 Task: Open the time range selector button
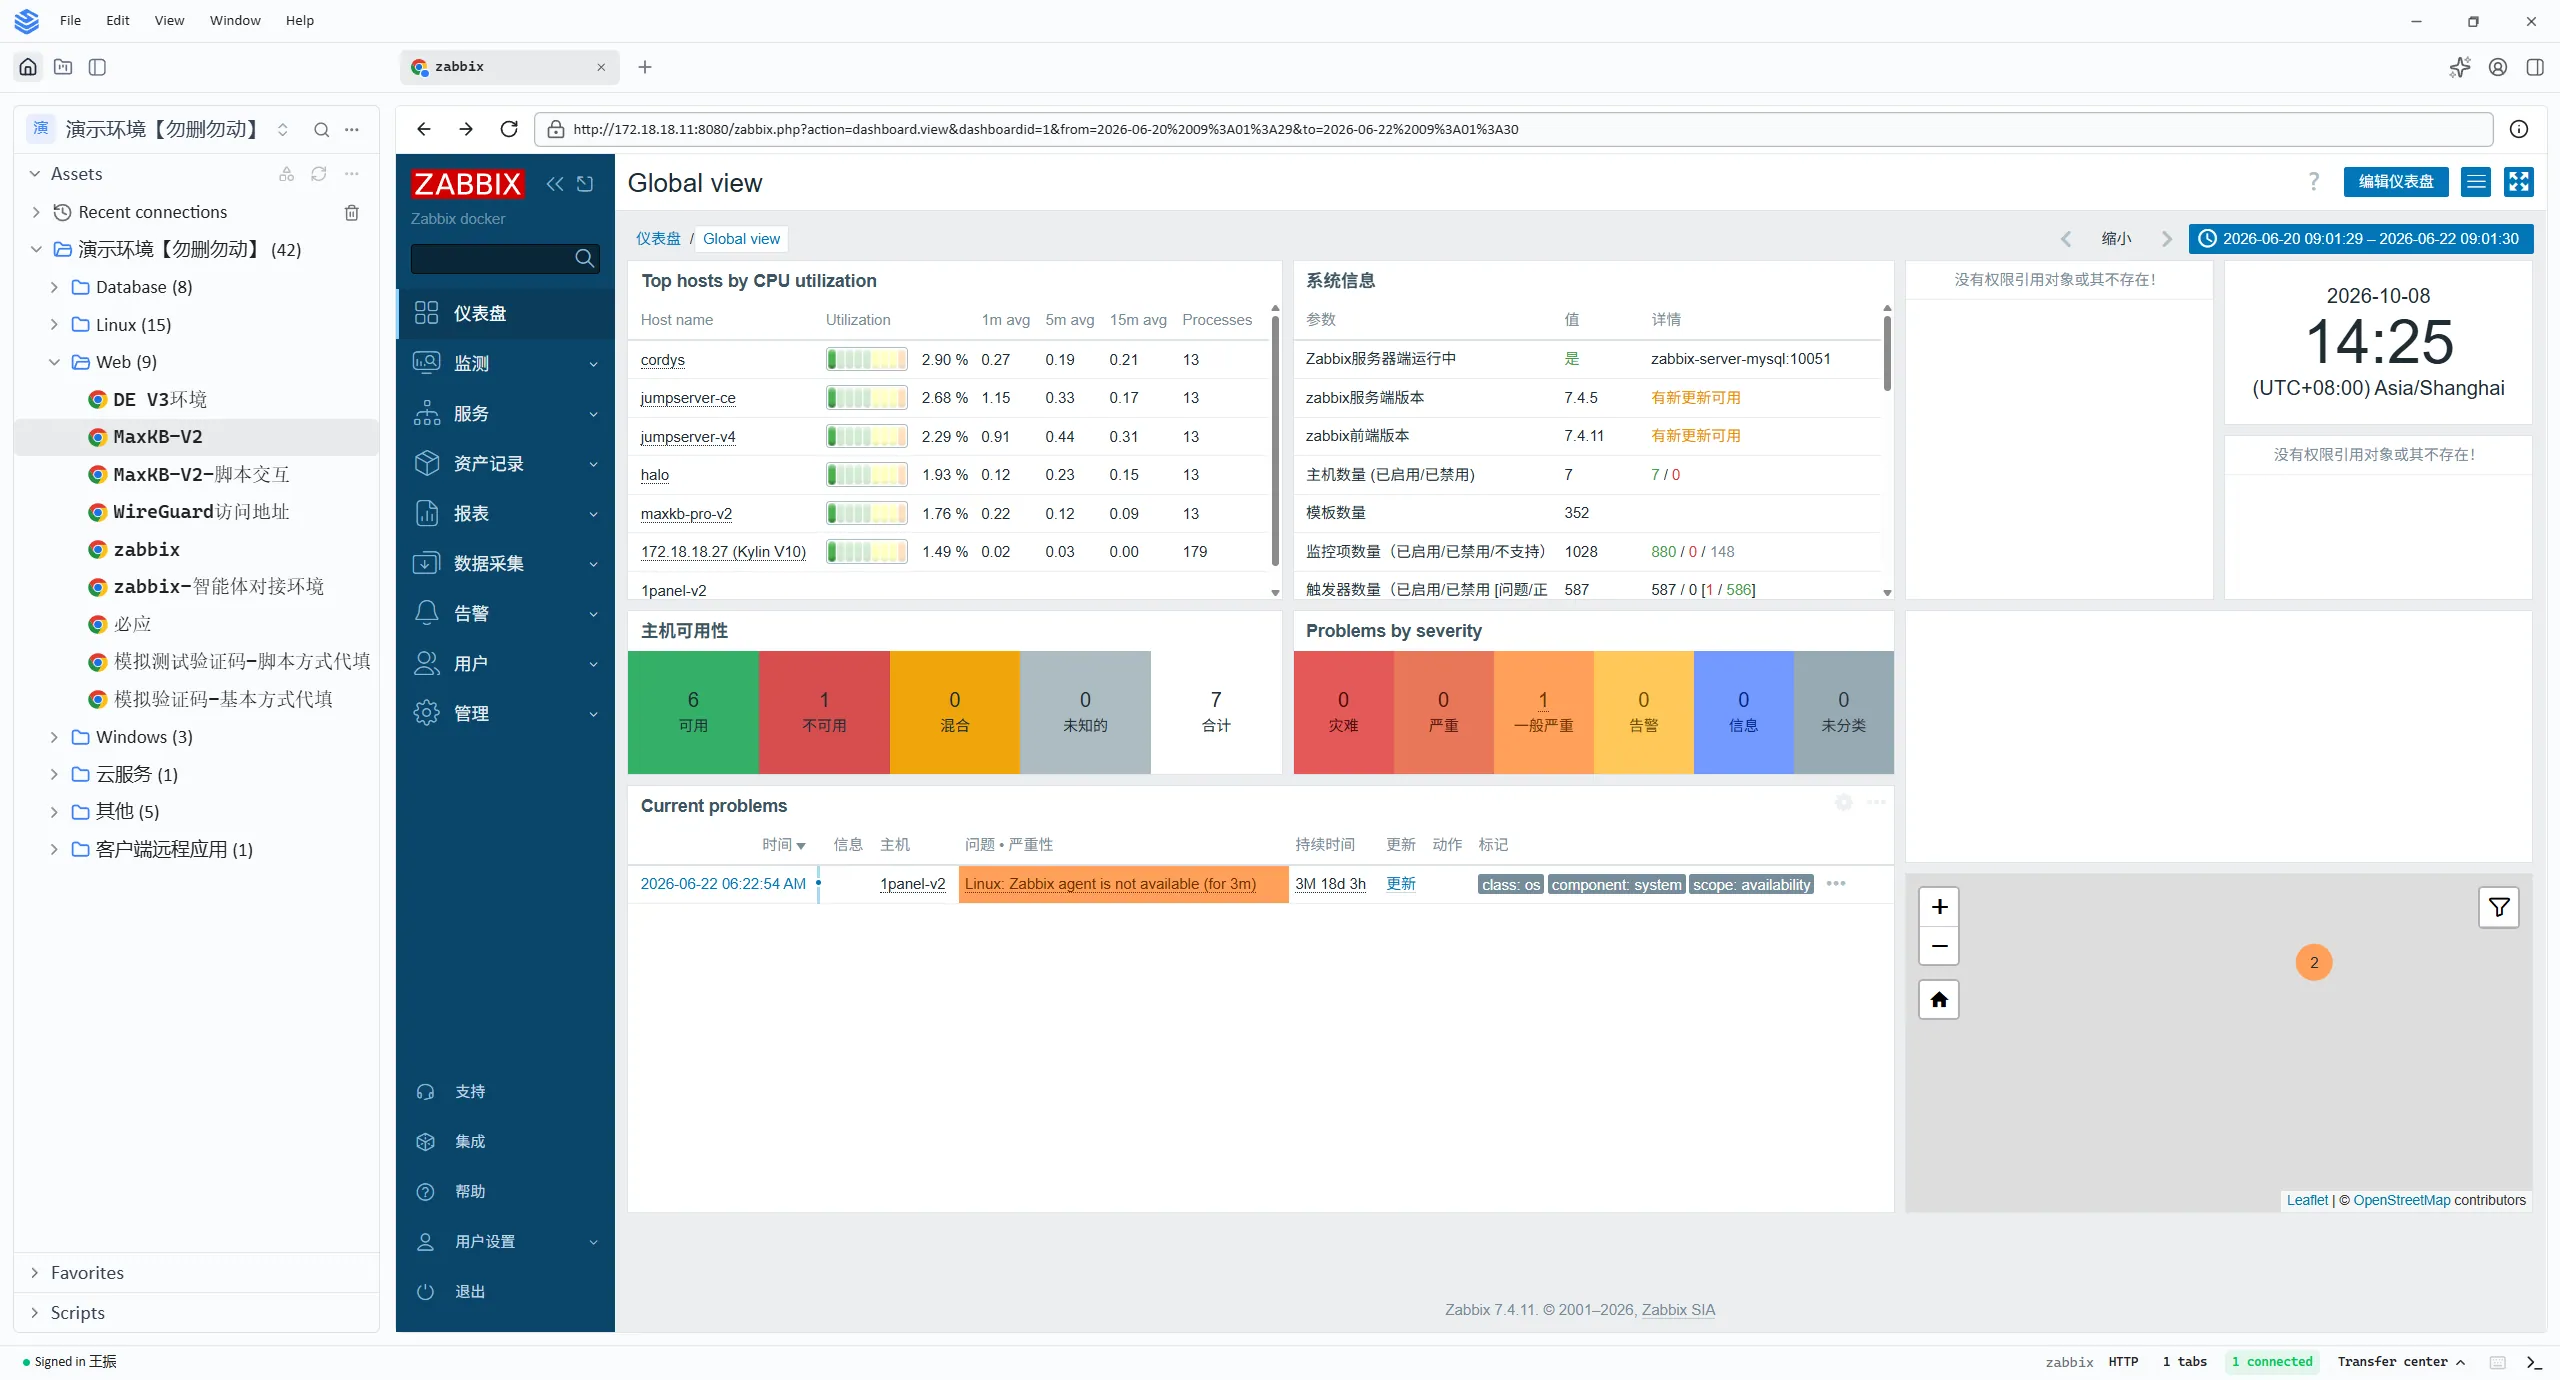click(2361, 239)
